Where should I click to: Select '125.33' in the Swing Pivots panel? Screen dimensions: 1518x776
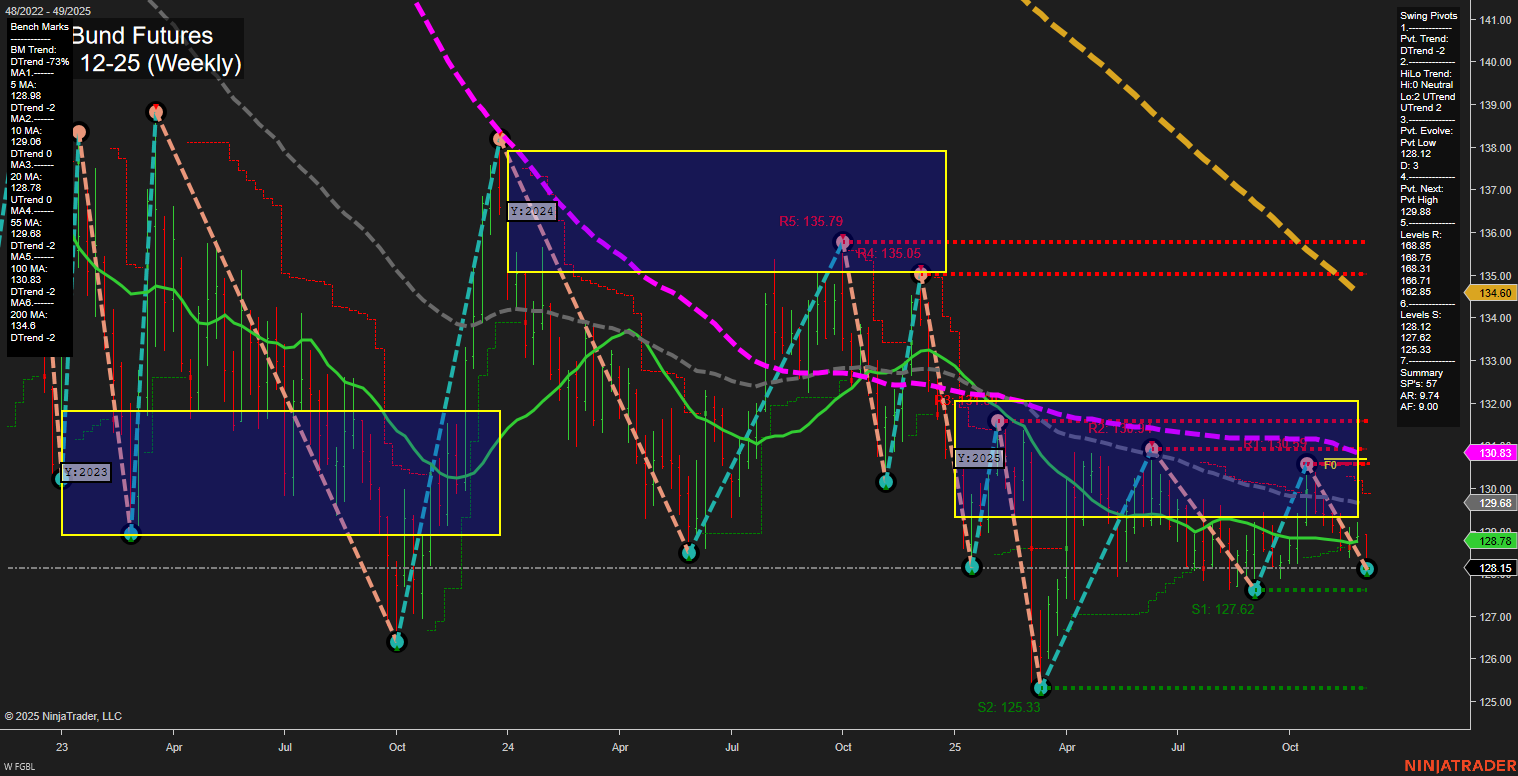1415,349
